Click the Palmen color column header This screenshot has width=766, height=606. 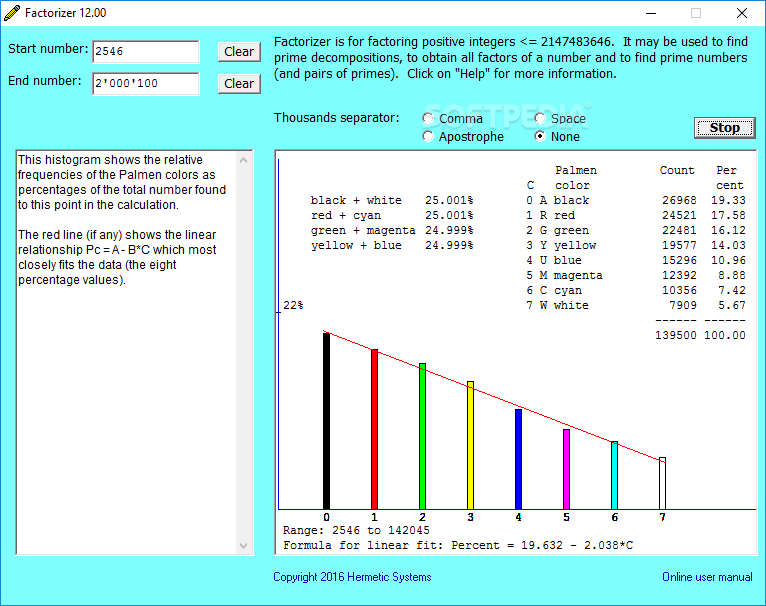tap(575, 178)
